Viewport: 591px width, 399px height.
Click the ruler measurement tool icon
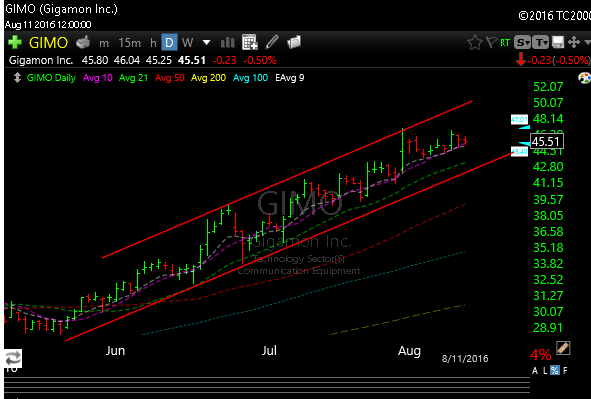[563, 348]
